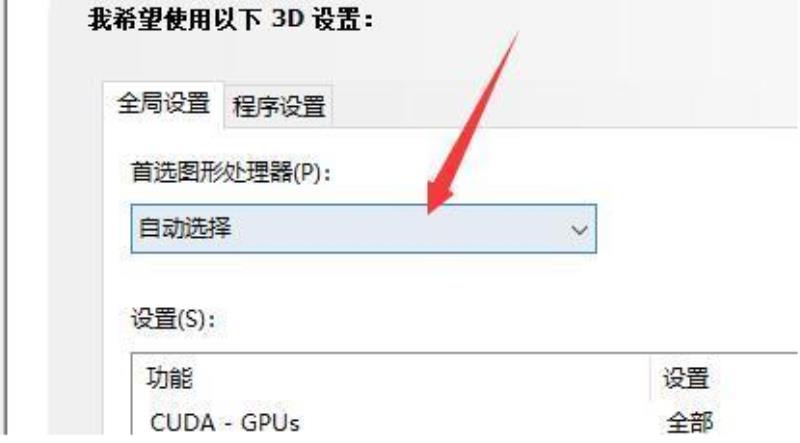The height and width of the screenshot is (443, 800).
Task: Expand the 自动选择 dropdown chevron arrow
Action: (x=579, y=230)
